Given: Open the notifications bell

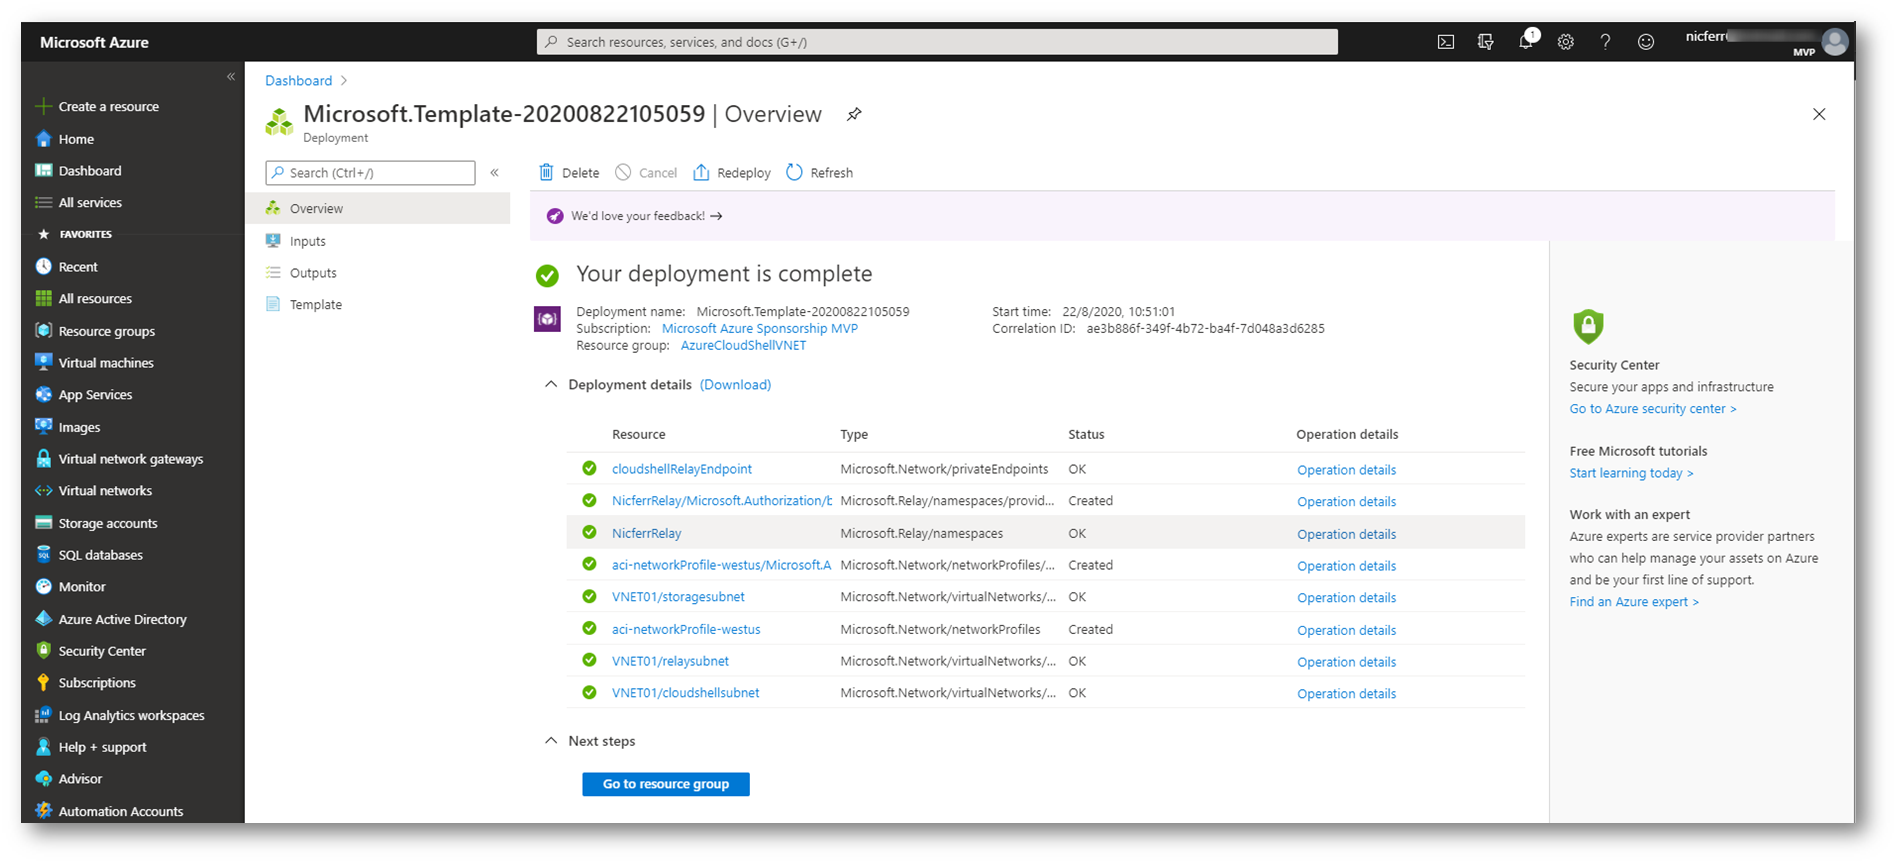Looking at the screenshot, I should 1526,41.
